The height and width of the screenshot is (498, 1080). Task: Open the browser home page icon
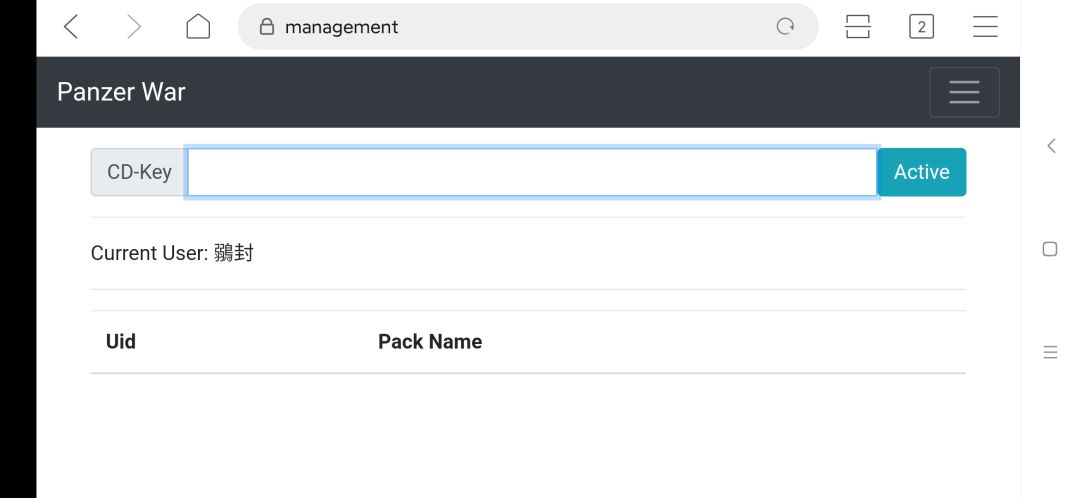click(x=199, y=27)
